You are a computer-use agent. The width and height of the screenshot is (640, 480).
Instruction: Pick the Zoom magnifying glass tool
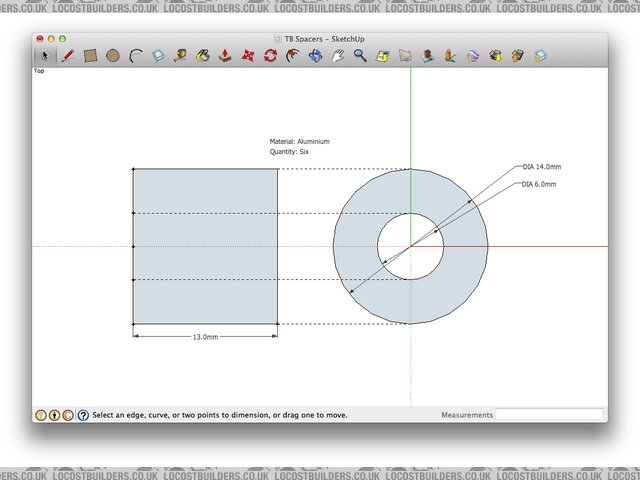pos(360,56)
